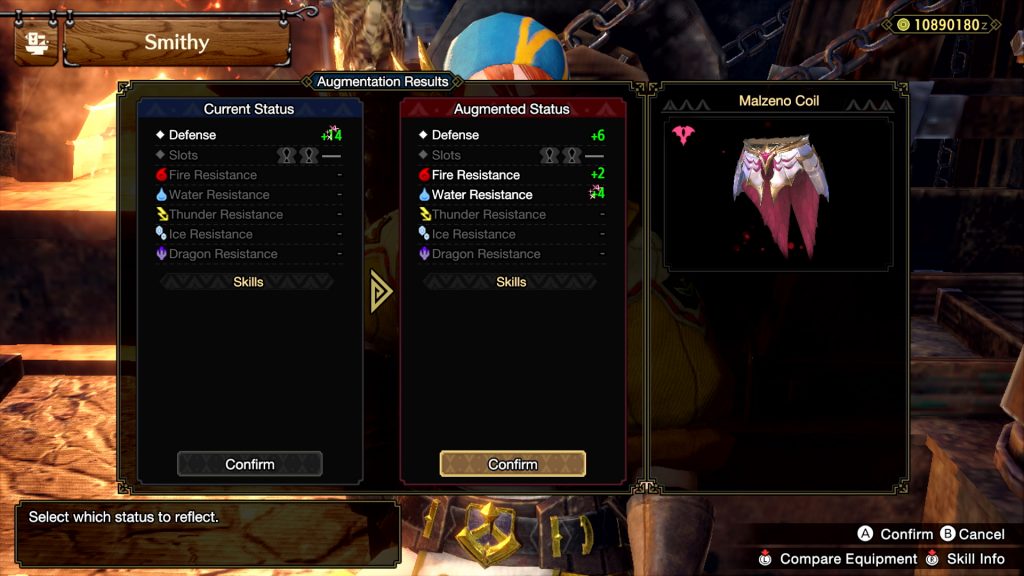
Task: Click the zenny coin icon
Action: (x=903, y=25)
